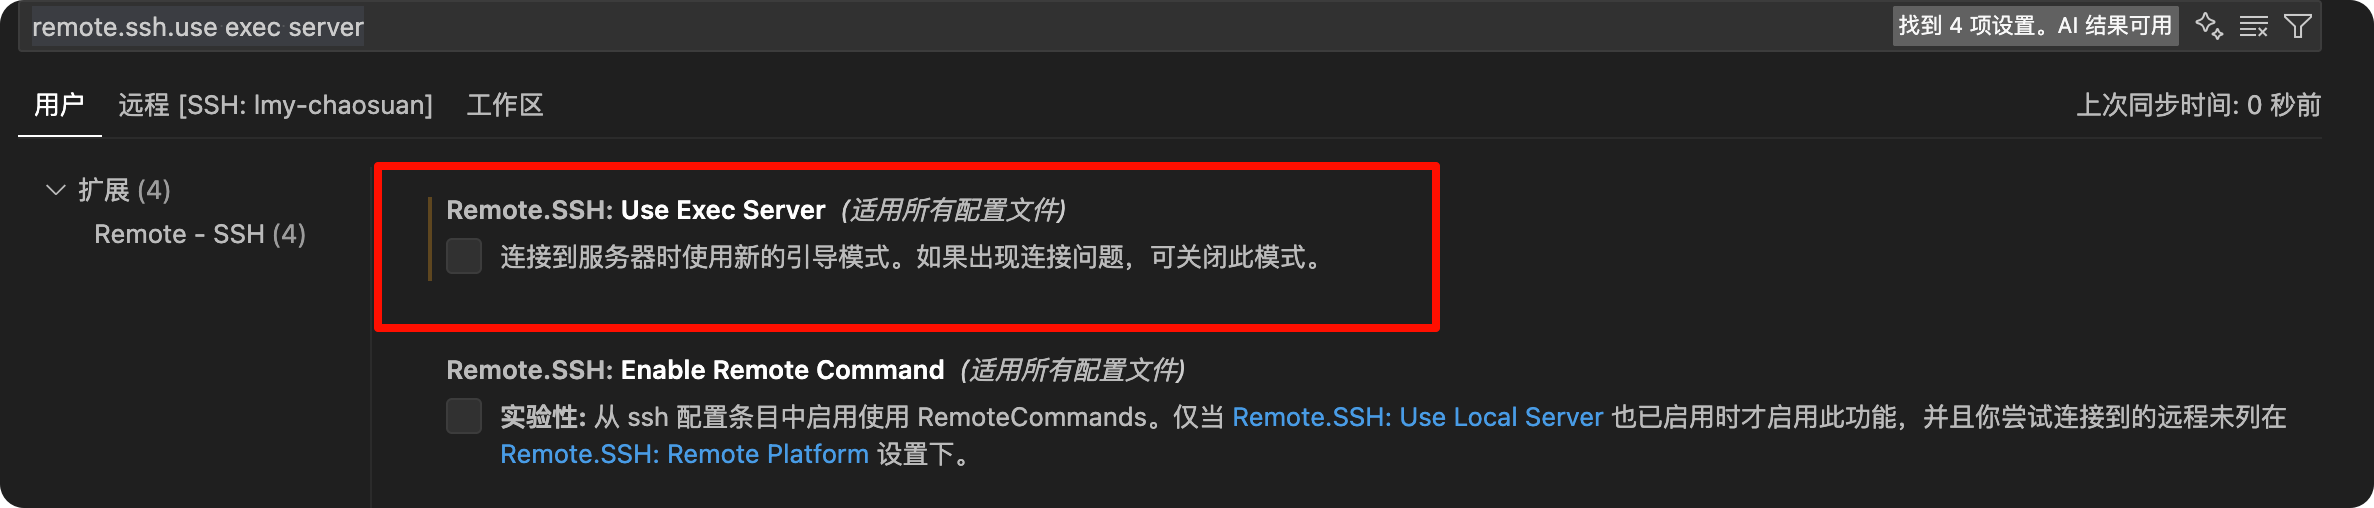Open the Remote.SSH: Use Local Server link
The height and width of the screenshot is (508, 2374).
(x=1418, y=417)
